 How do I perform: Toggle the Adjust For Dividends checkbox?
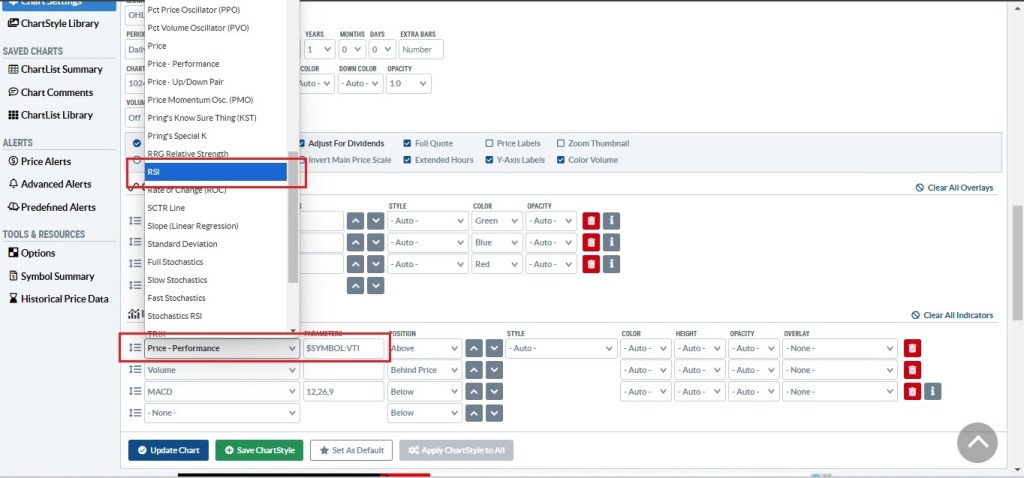301,143
